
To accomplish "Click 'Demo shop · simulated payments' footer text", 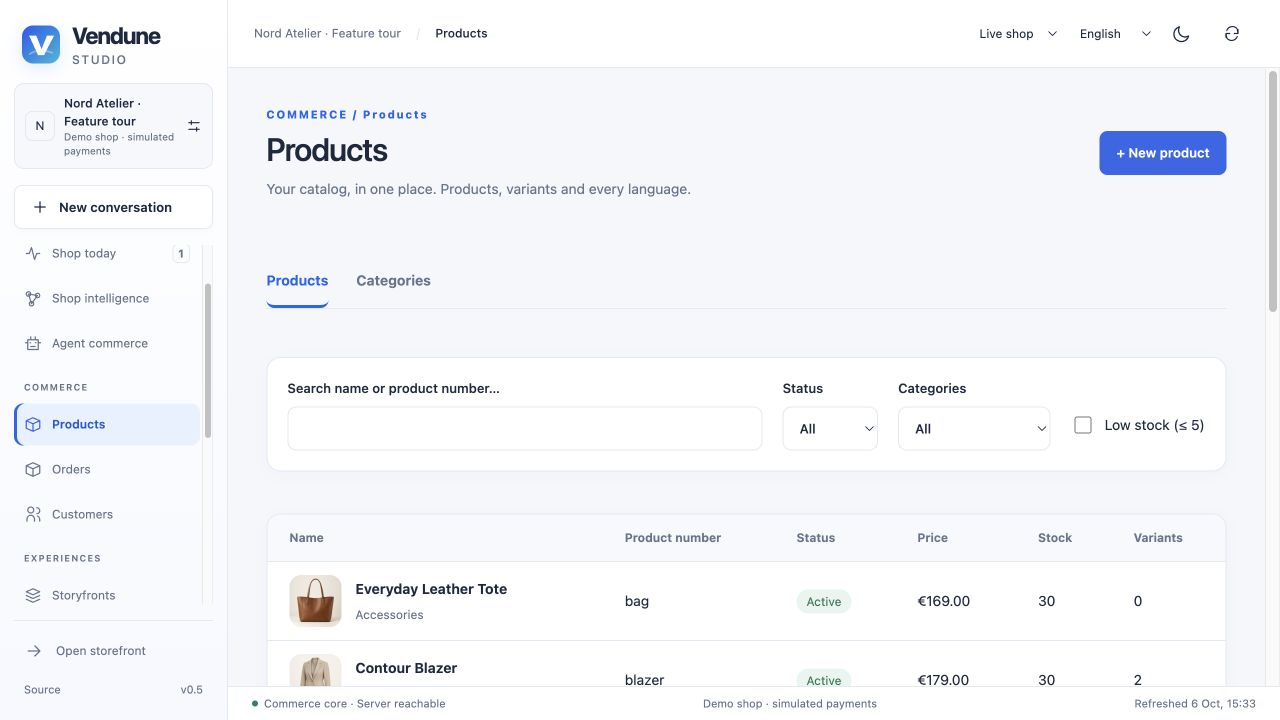I will (790, 704).
